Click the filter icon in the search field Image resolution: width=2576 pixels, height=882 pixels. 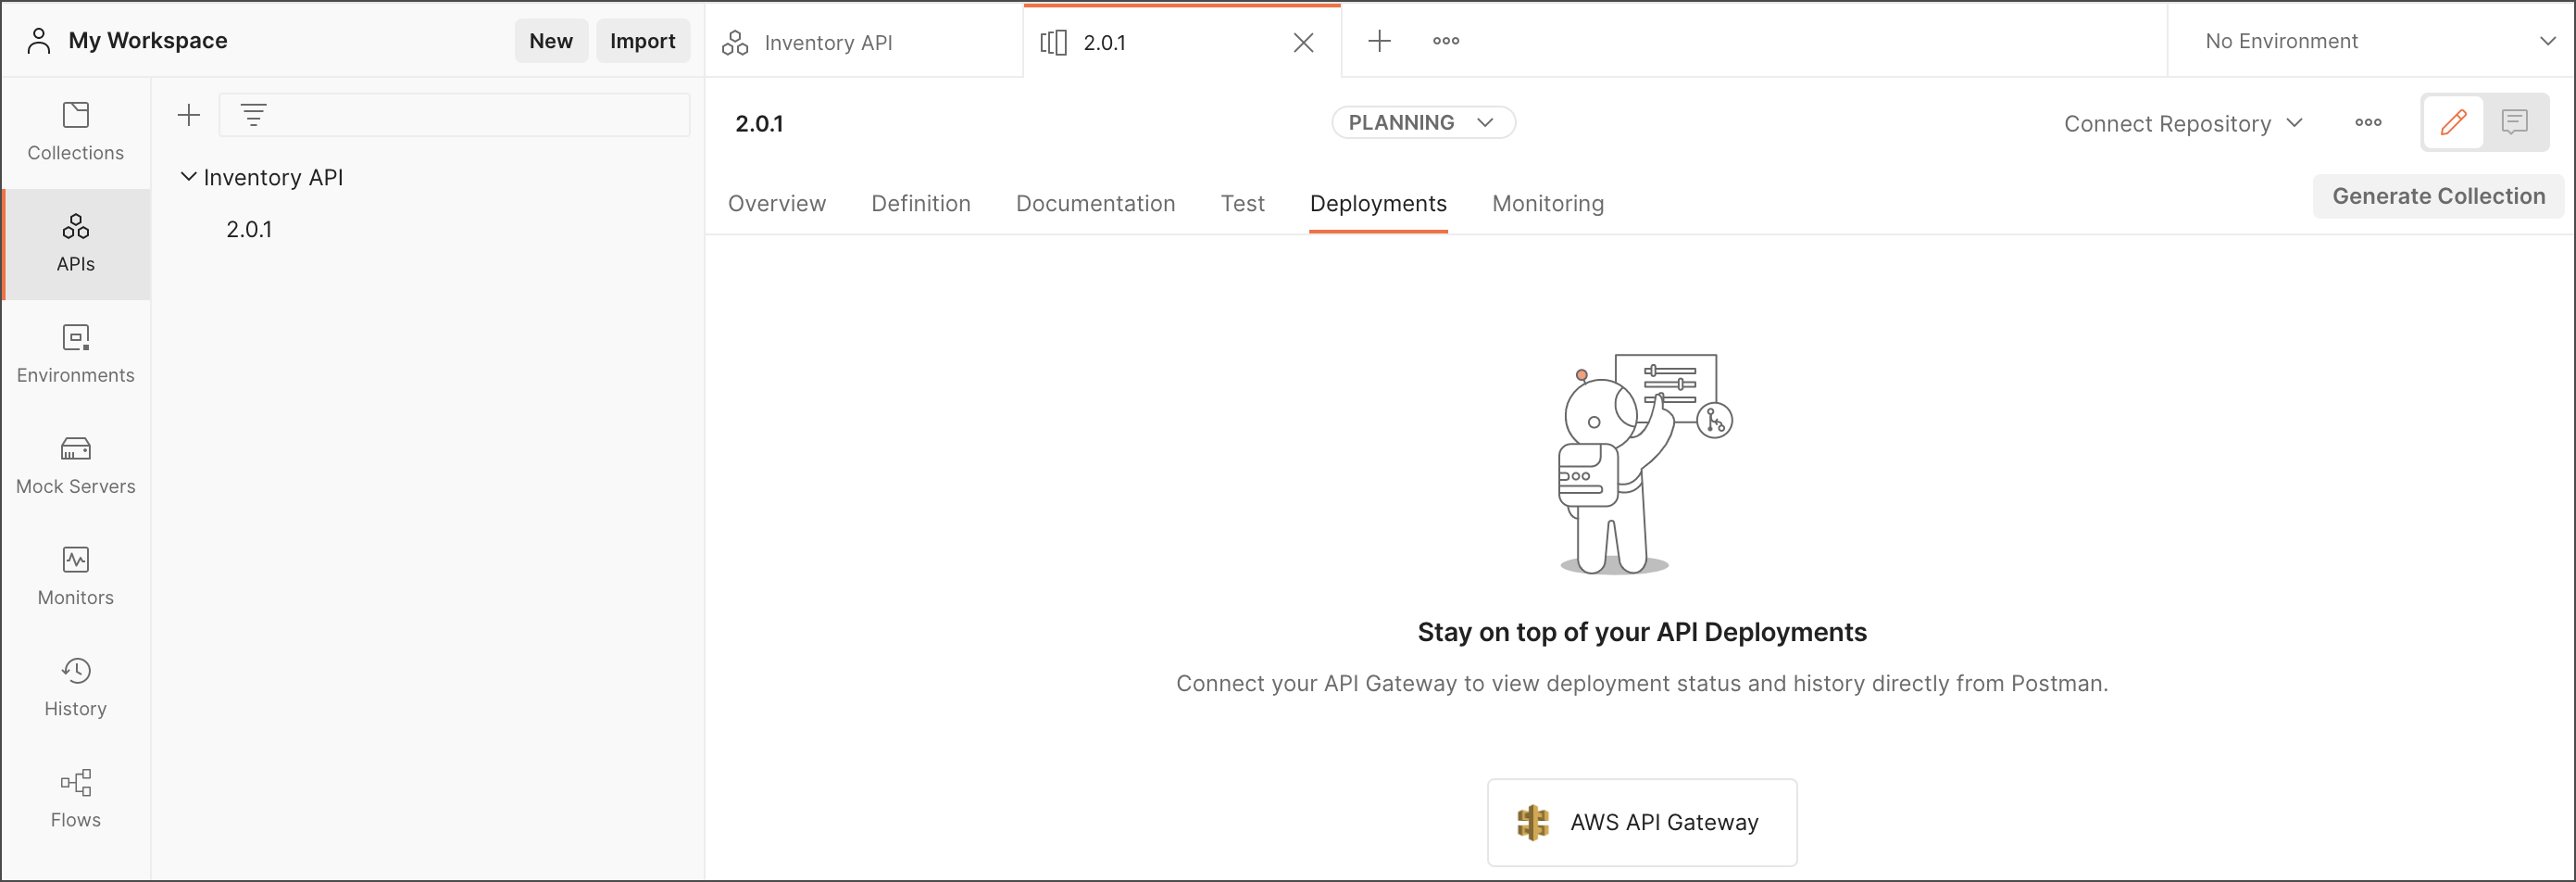pos(254,115)
